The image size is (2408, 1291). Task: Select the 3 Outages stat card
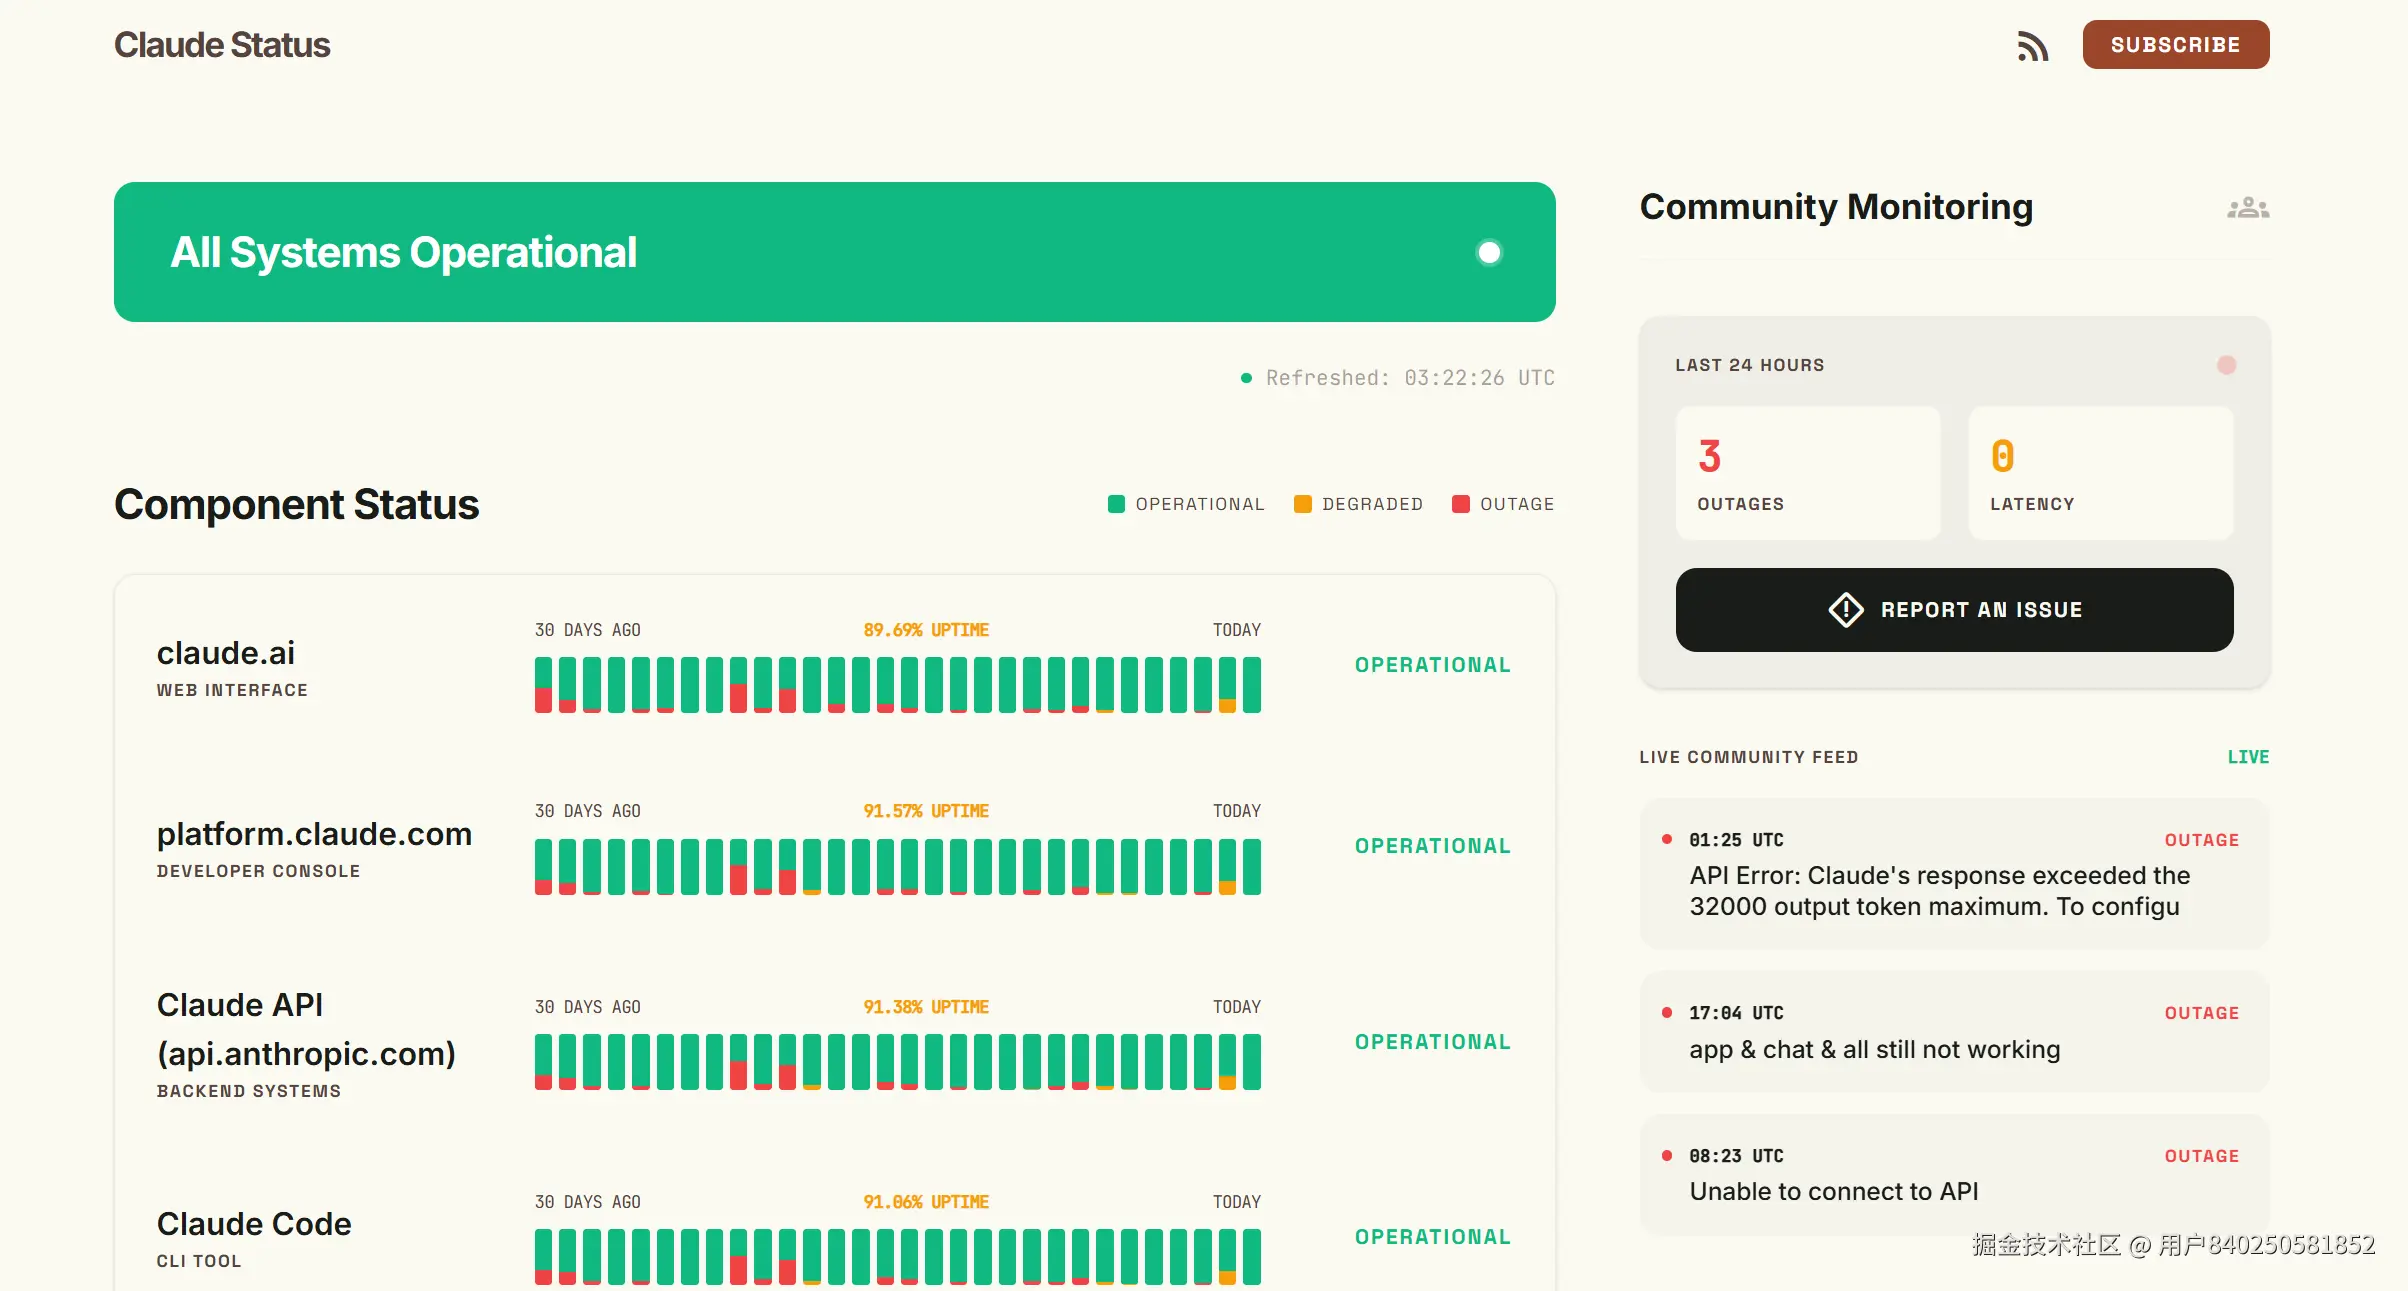(x=1807, y=473)
